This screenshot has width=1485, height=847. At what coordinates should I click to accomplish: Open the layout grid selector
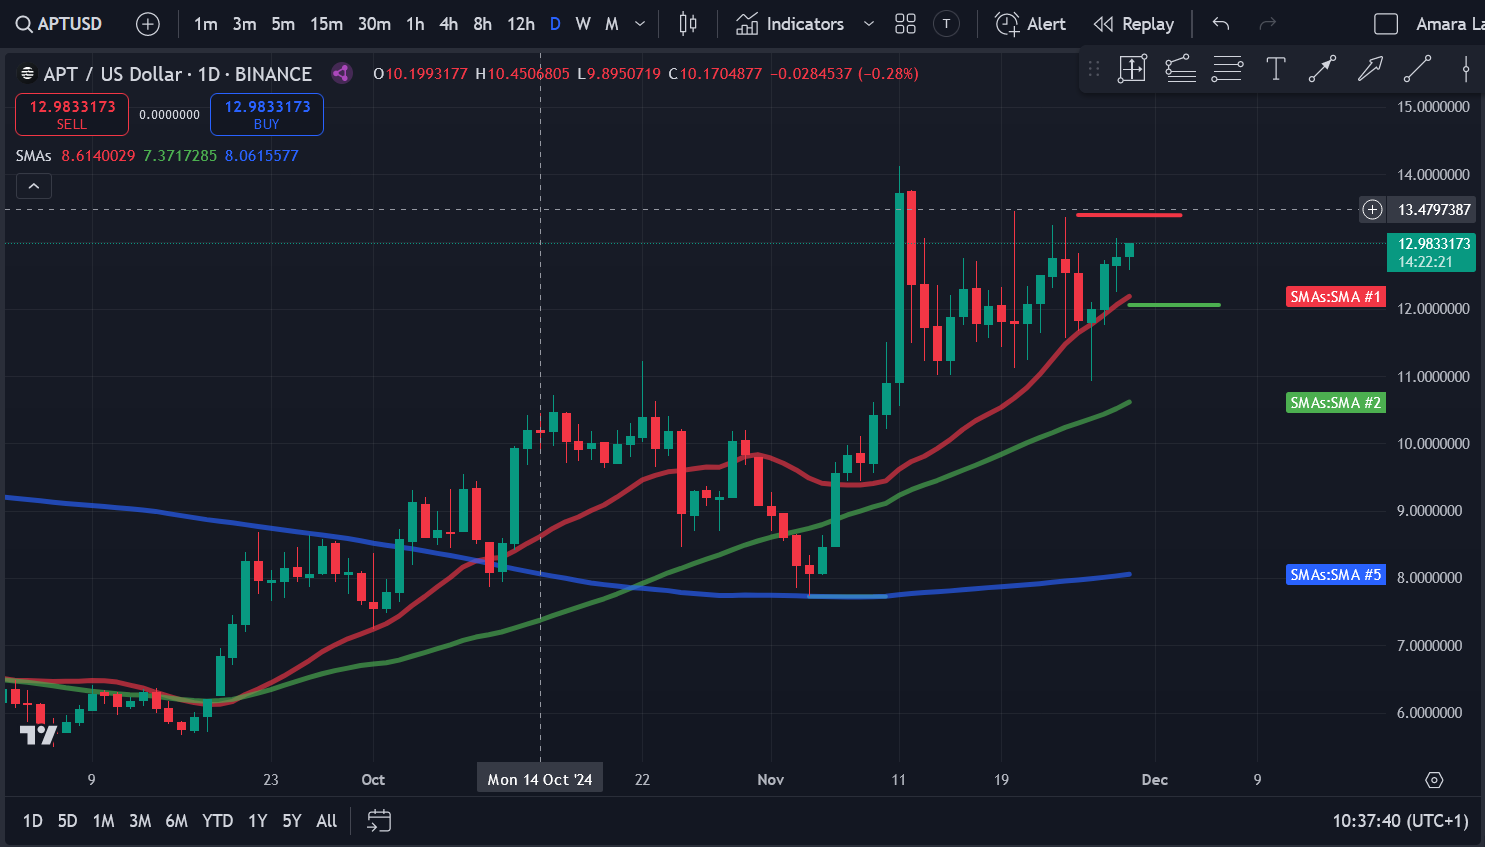coord(906,24)
